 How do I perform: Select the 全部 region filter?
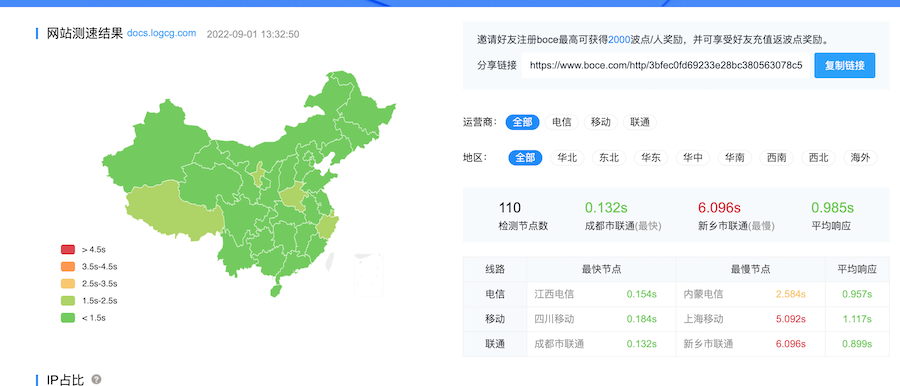(x=525, y=158)
